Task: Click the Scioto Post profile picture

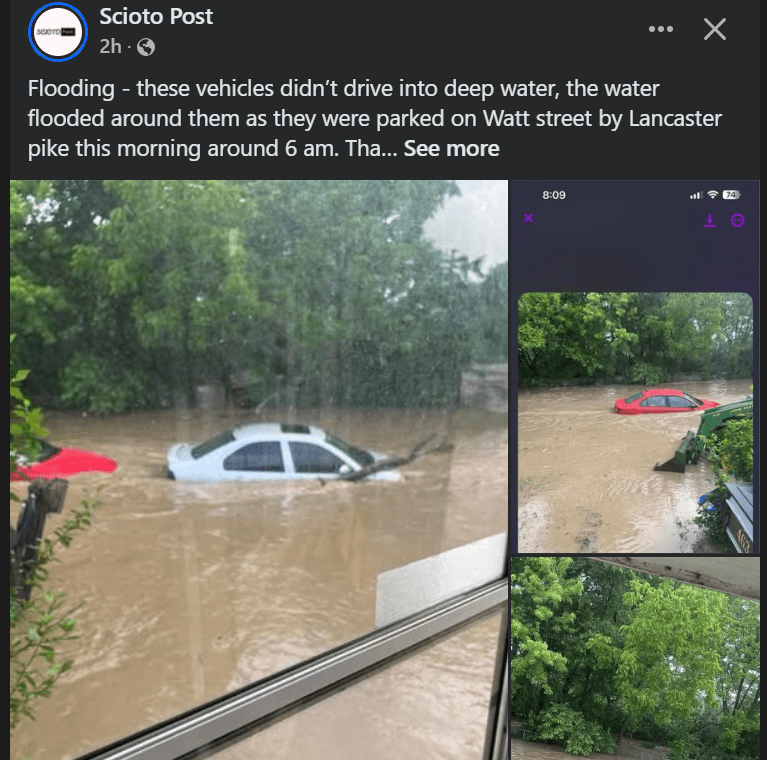Action: pos(58,32)
